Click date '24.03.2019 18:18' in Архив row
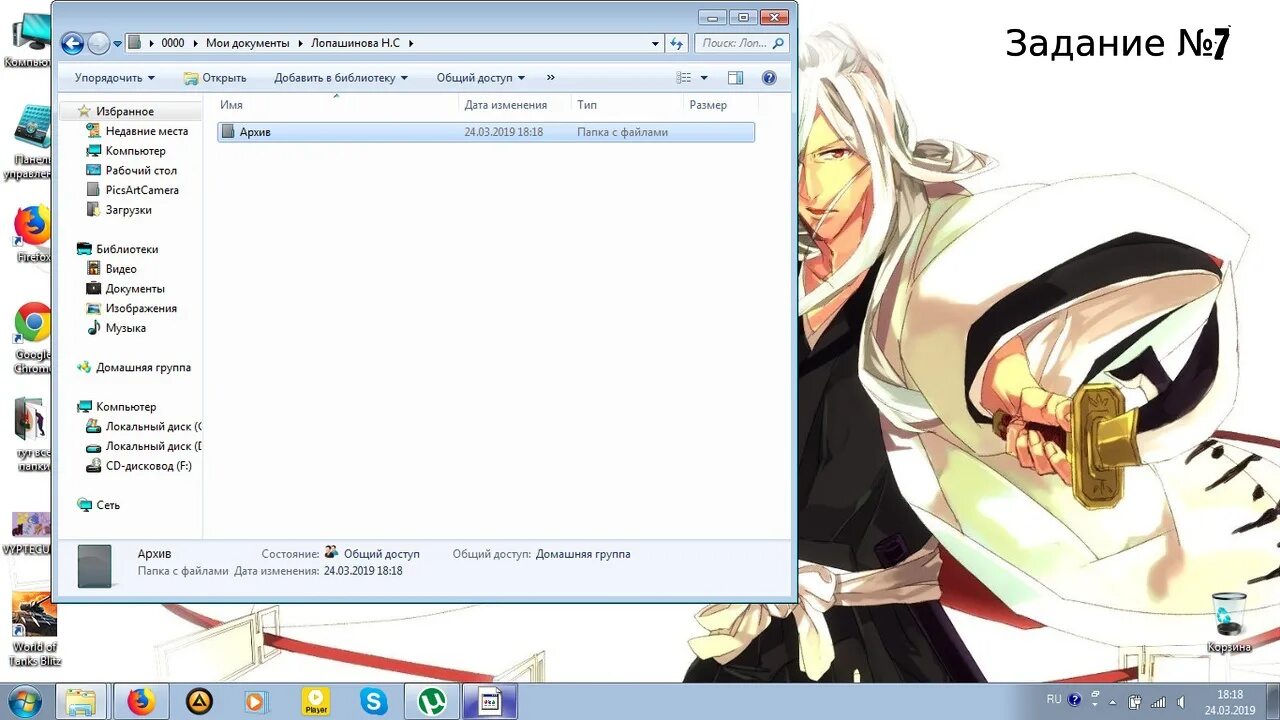1280x720 pixels. point(503,132)
